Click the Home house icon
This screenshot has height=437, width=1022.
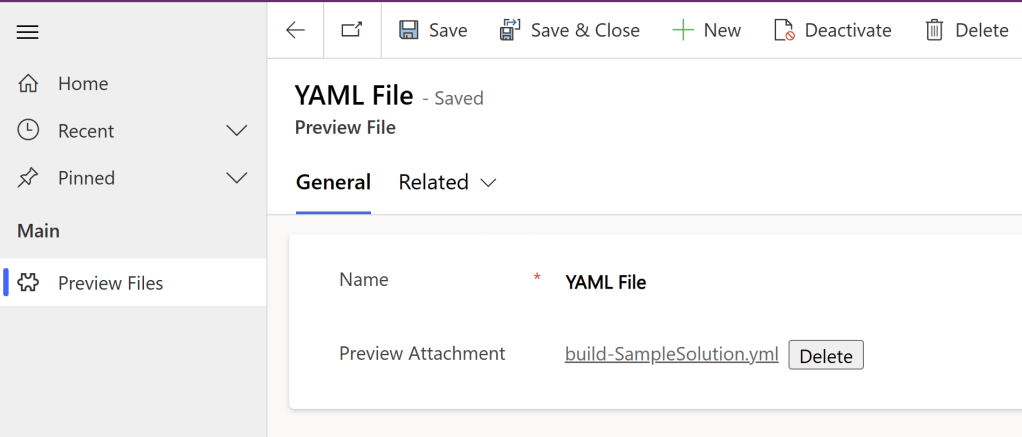click(29, 84)
